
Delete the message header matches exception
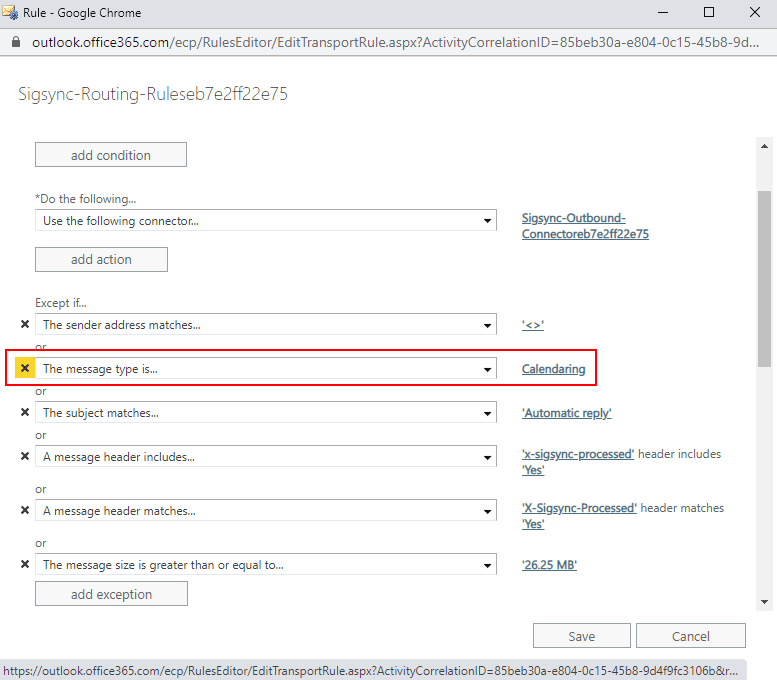[25, 510]
